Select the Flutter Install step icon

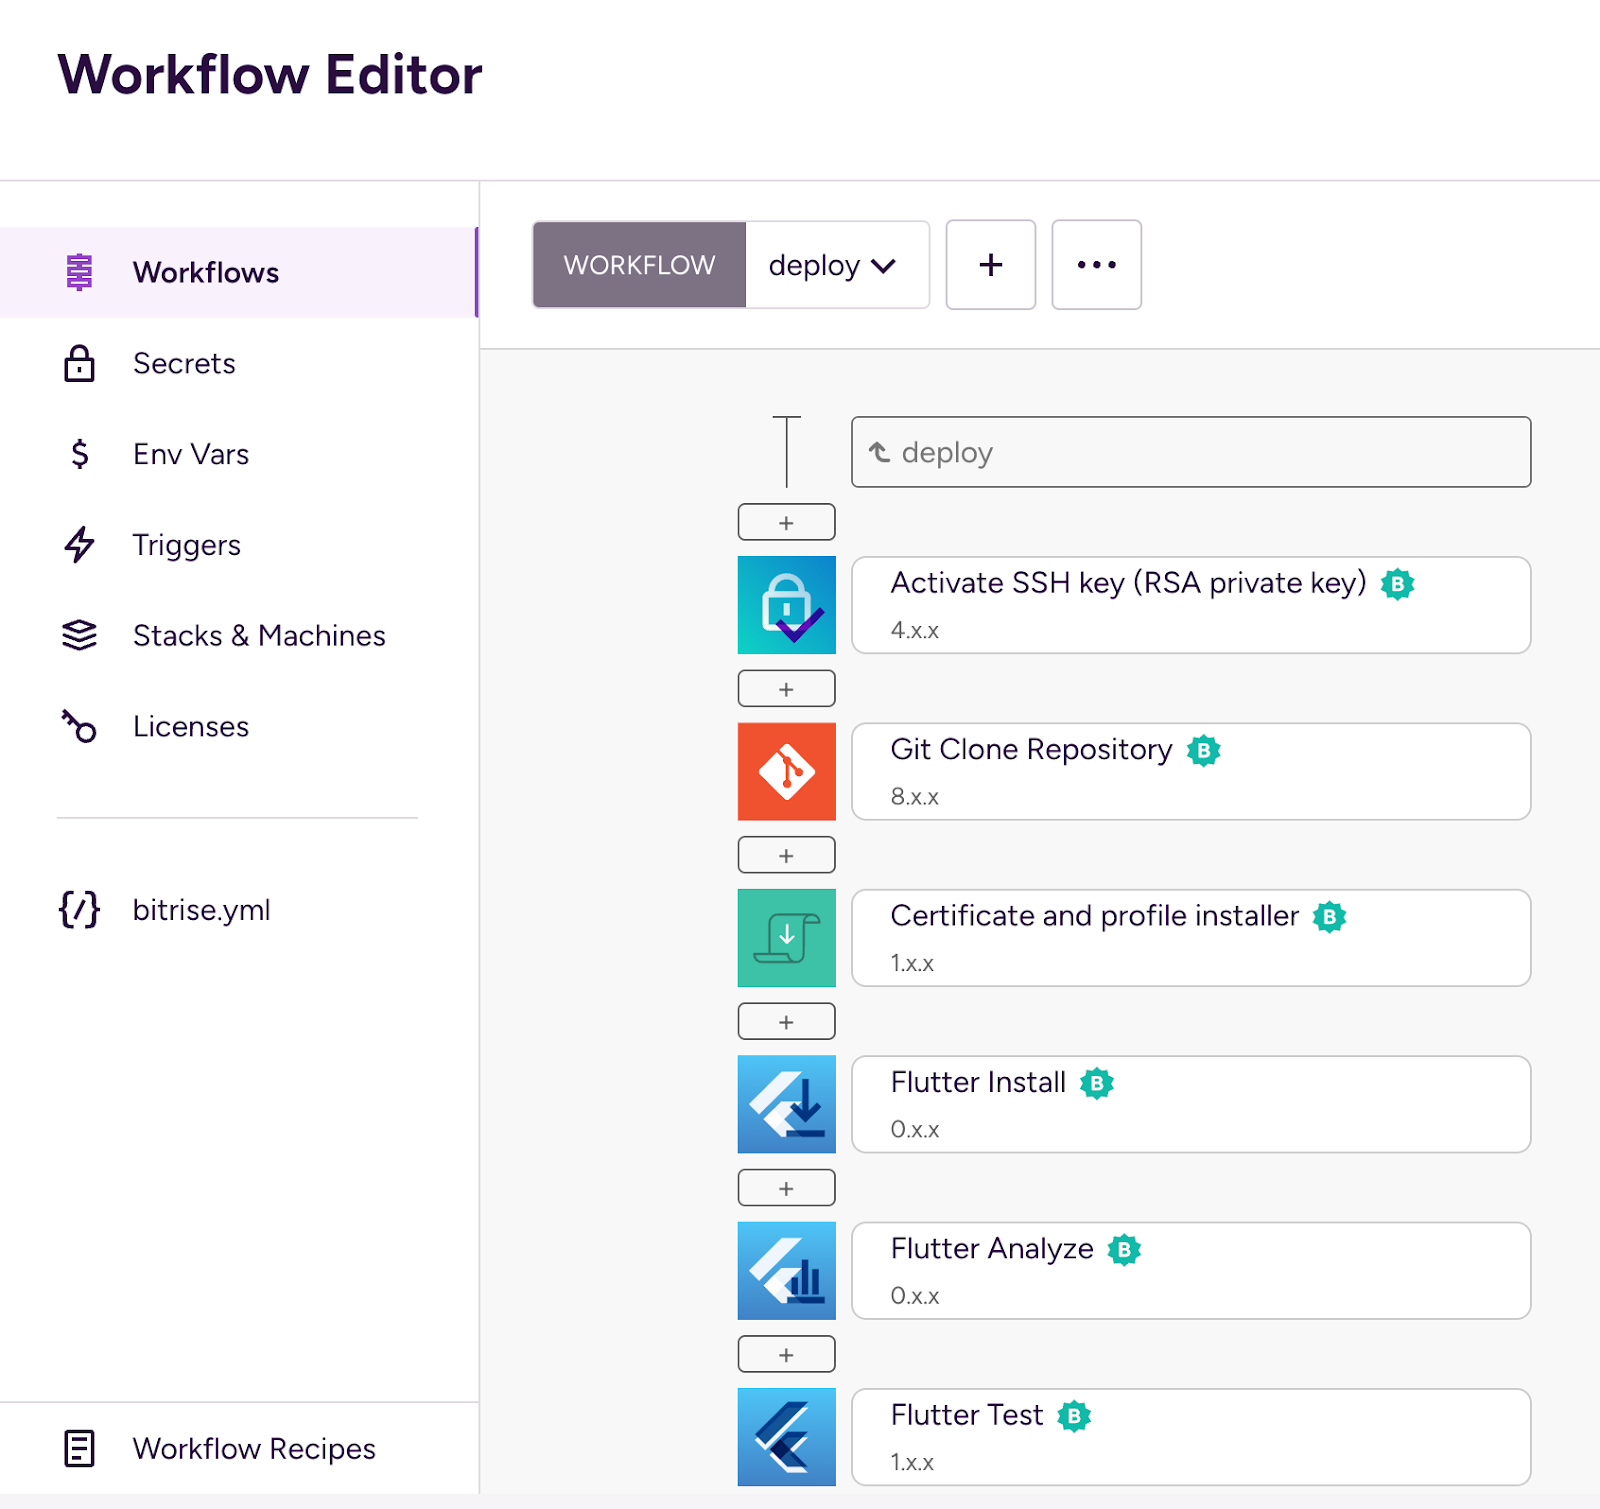click(x=786, y=1104)
